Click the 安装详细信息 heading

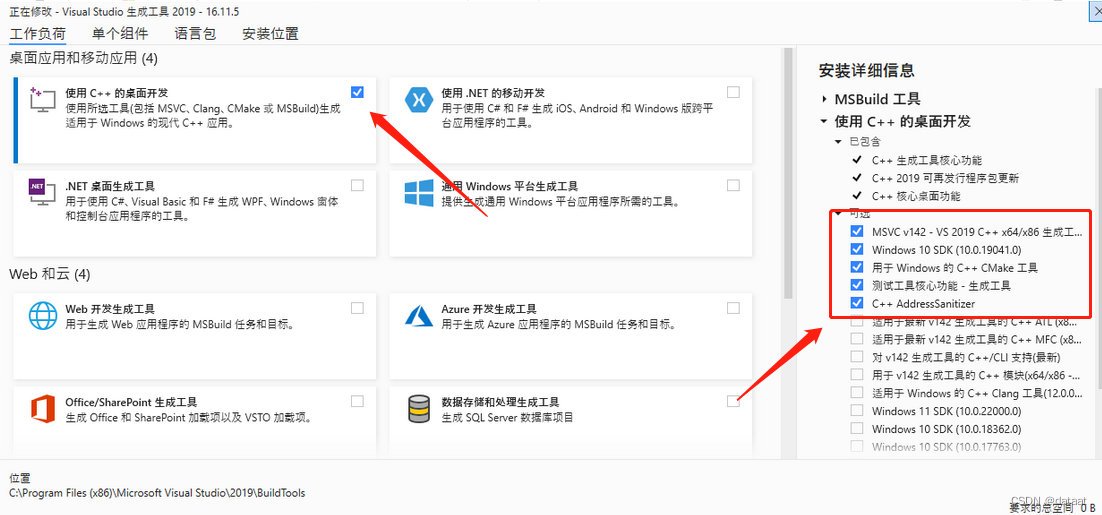pos(867,70)
